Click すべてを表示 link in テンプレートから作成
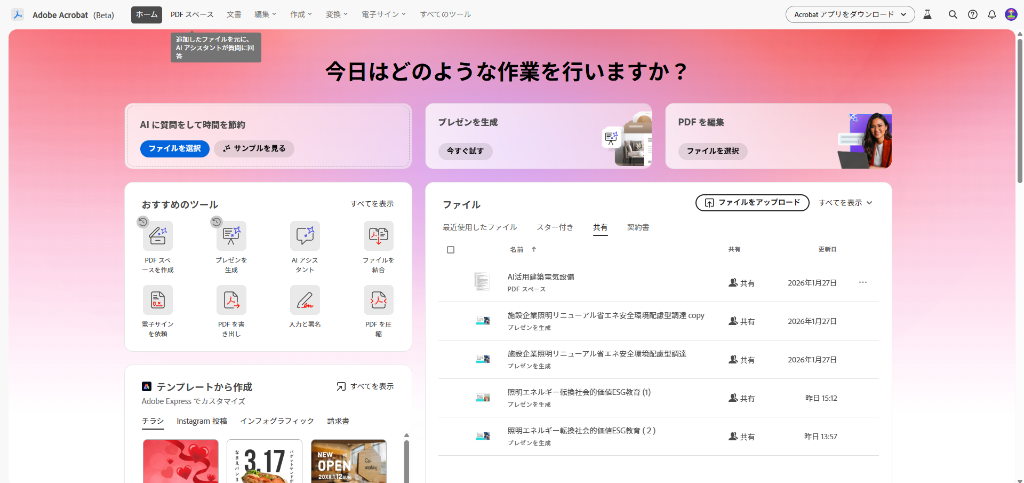Image resolution: width=1024 pixels, height=483 pixels. [x=365, y=386]
